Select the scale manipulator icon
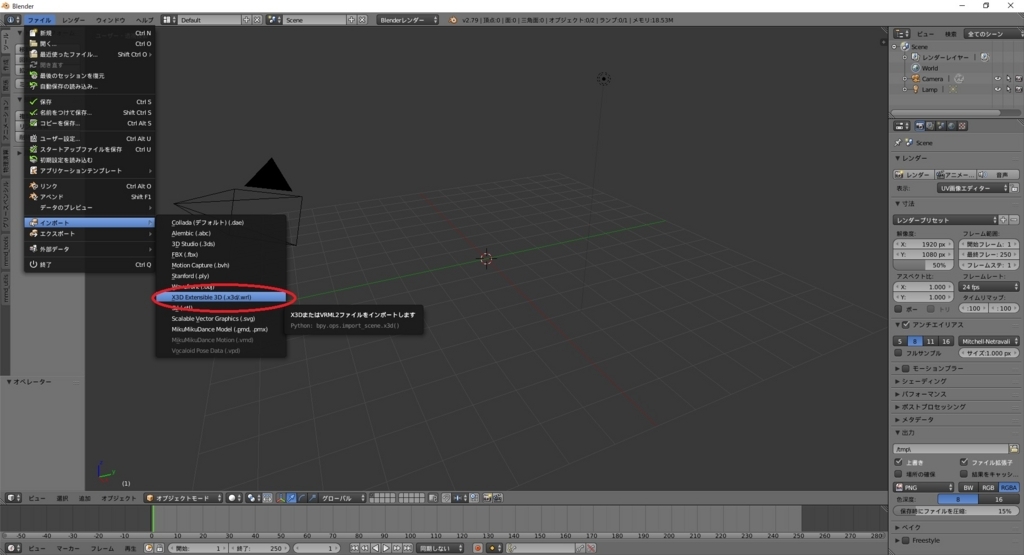The height and width of the screenshot is (555, 1024). [x=313, y=498]
